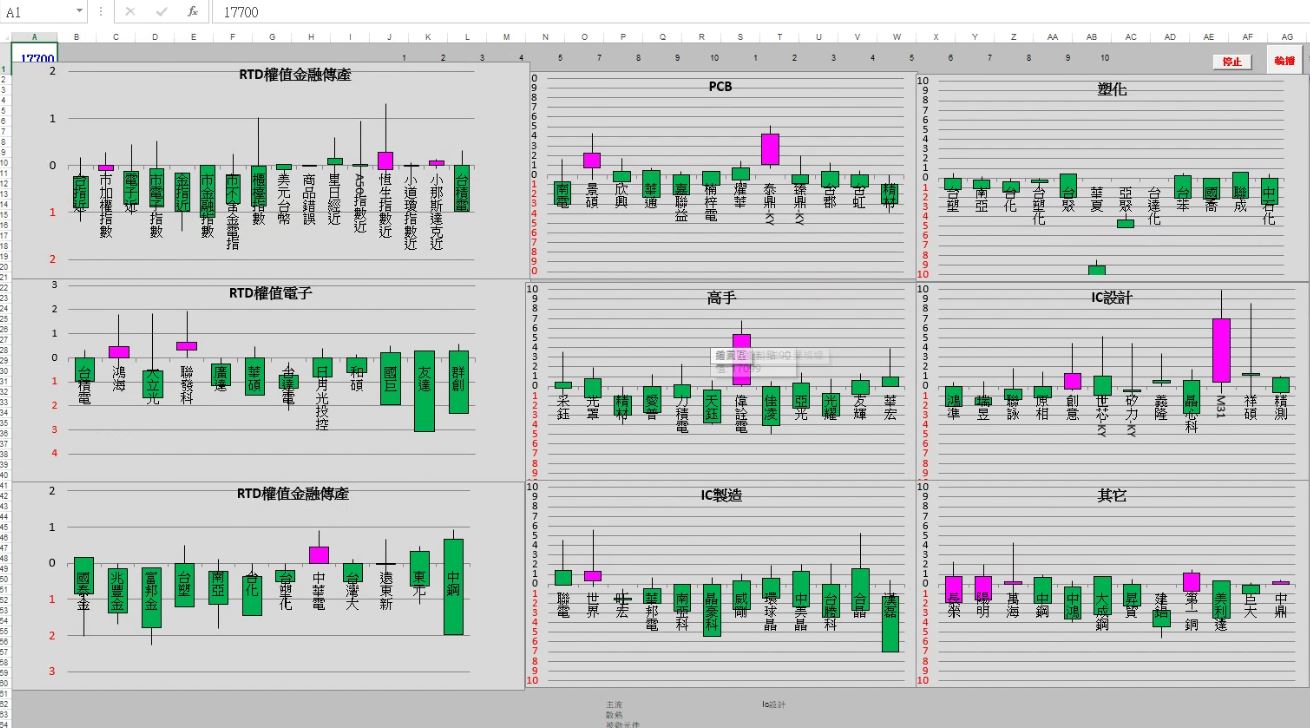The width and height of the screenshot is (1310, 728).
Task: Click the green 亞聚 candlestick in 塑化 chart
Action: point(1126,224)
